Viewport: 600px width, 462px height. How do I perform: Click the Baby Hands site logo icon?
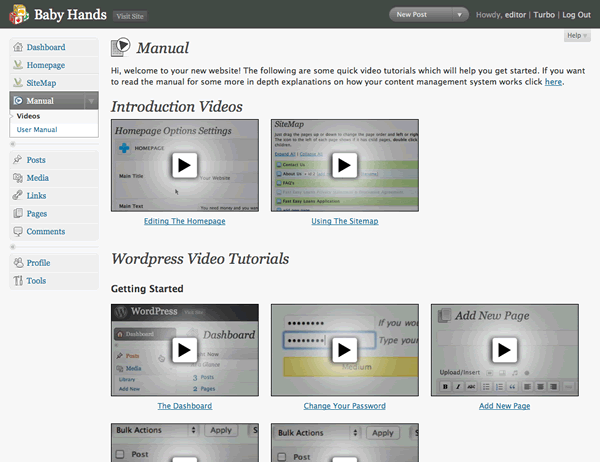click(19, 14)
